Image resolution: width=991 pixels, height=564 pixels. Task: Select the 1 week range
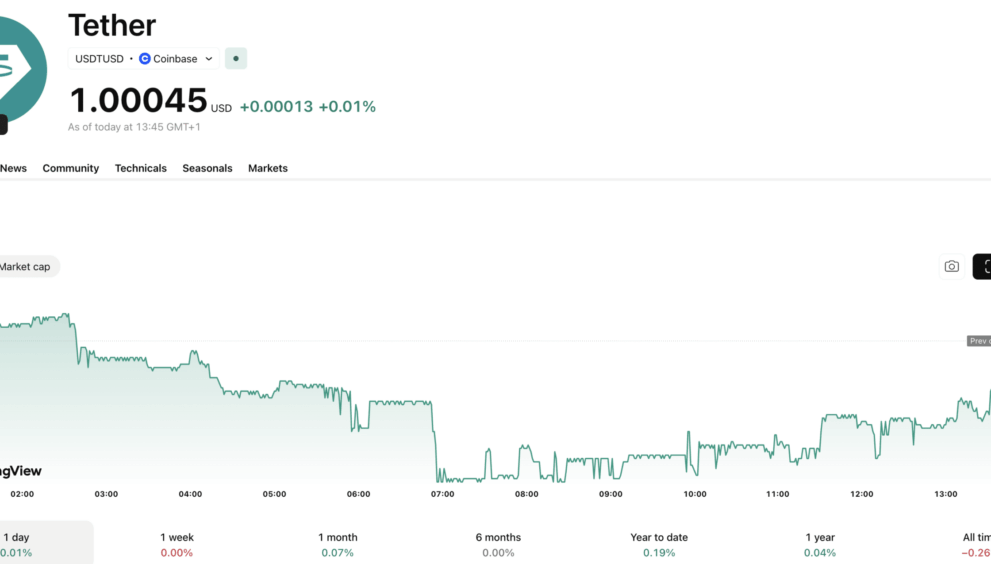[x=177, y=544]
